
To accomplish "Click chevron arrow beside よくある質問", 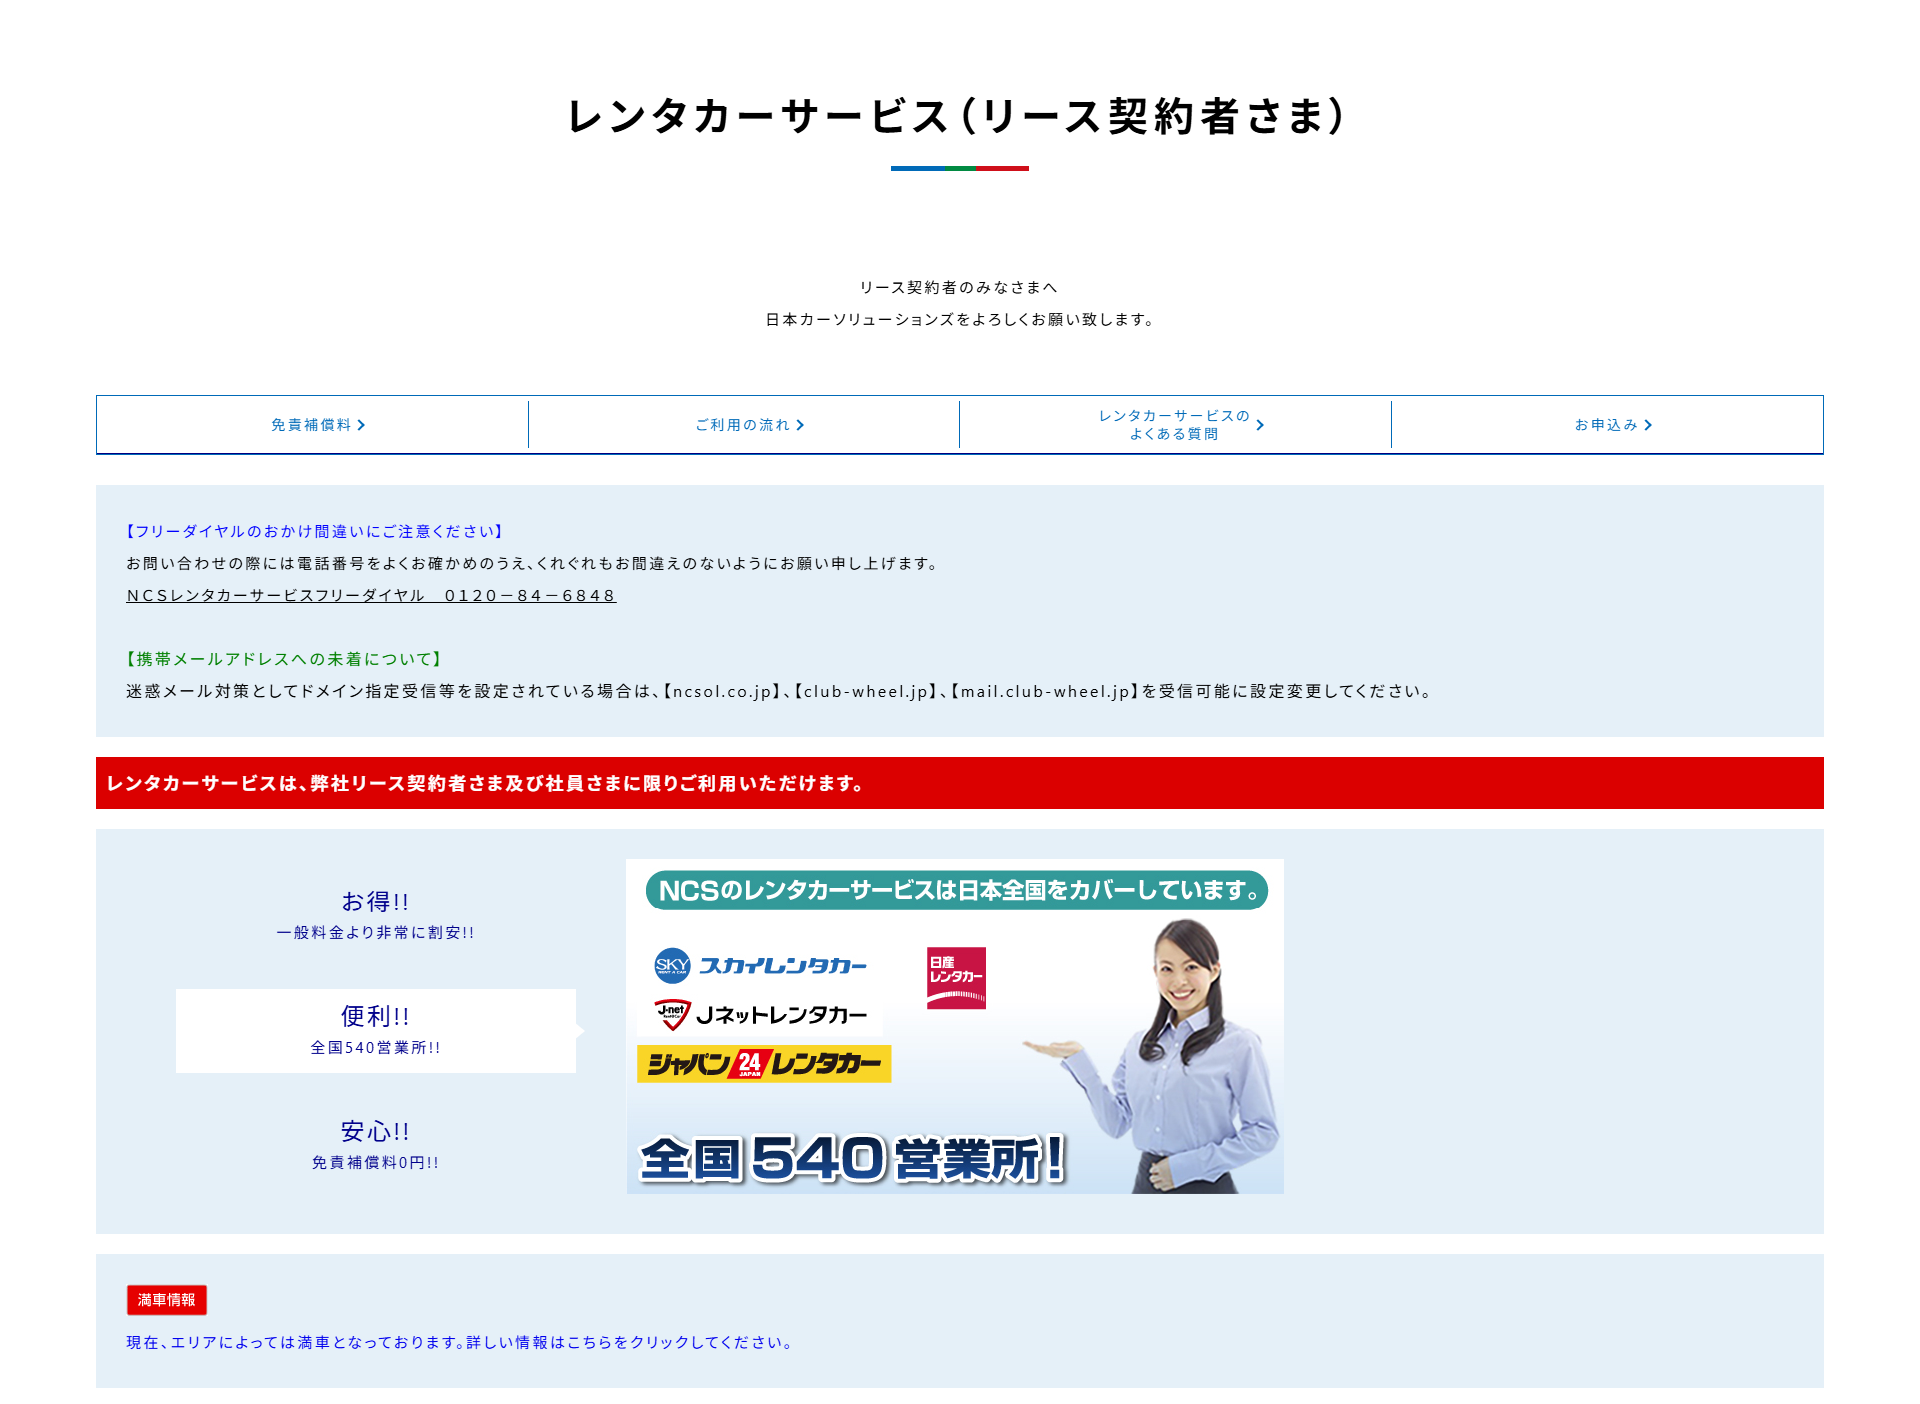I will 1260,425.
